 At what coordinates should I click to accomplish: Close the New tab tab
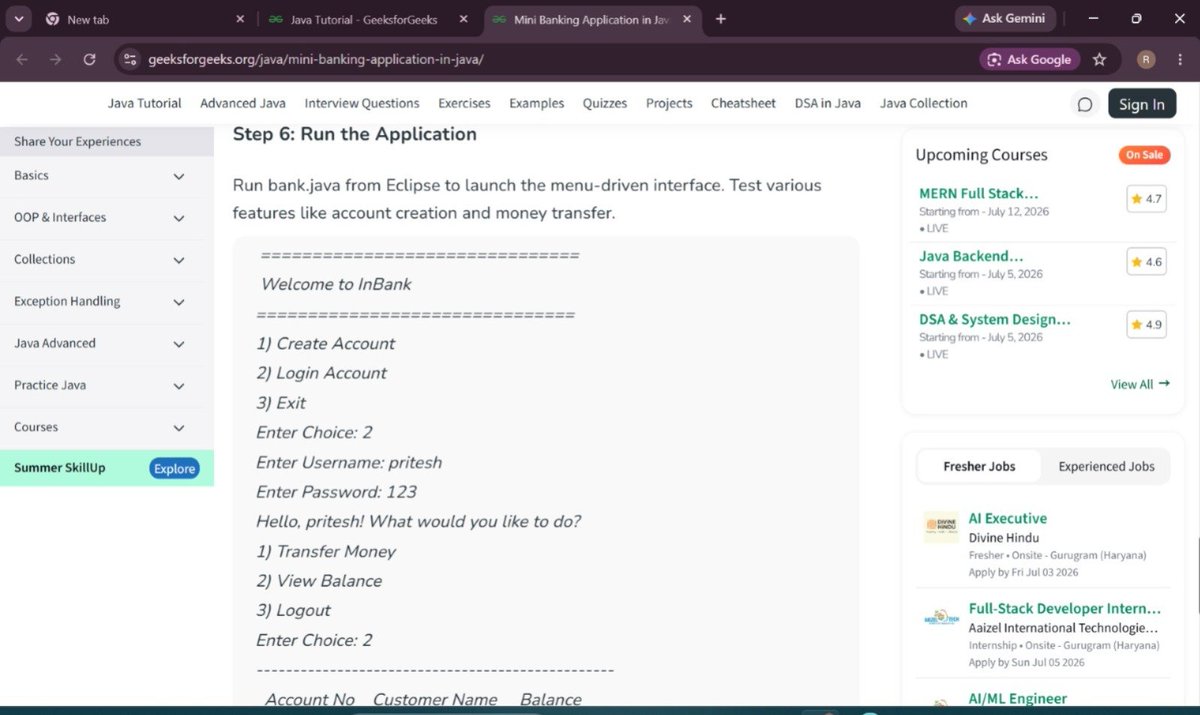[x=239, y=19]
